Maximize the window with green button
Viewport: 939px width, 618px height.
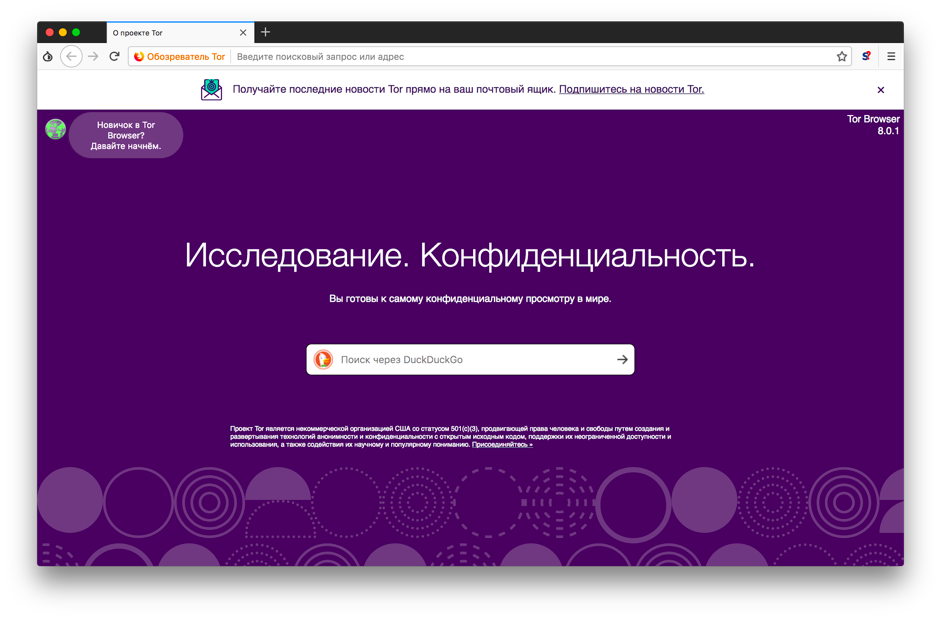[x=76, y=32]
